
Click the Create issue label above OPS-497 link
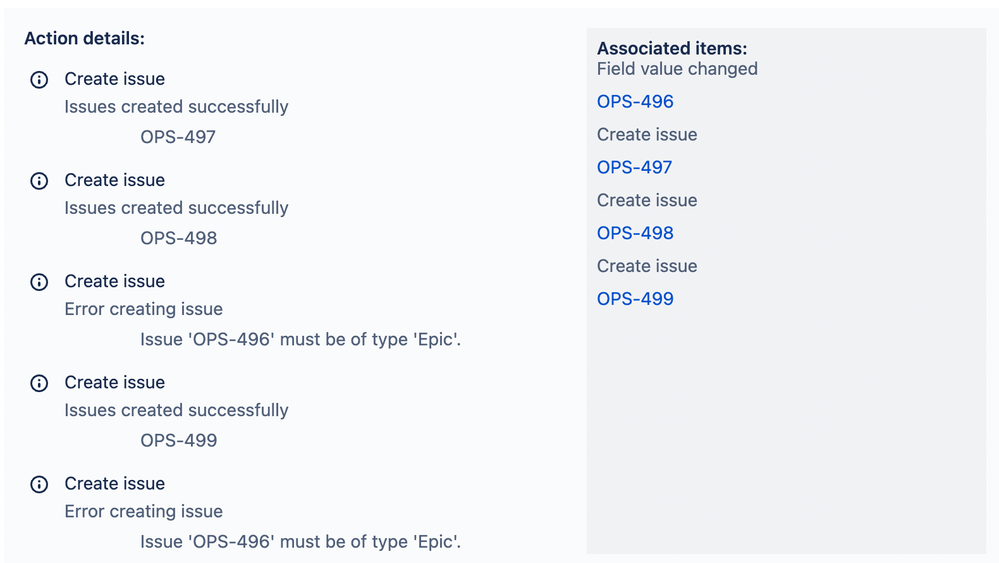click(647, 134)
